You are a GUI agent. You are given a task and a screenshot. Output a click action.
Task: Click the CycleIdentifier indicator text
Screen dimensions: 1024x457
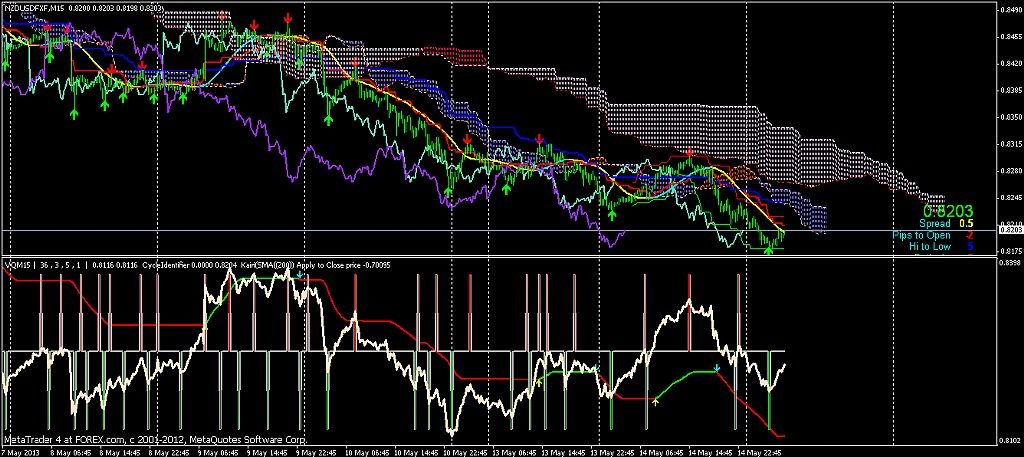pyautogui.click(x=164, y=266)
